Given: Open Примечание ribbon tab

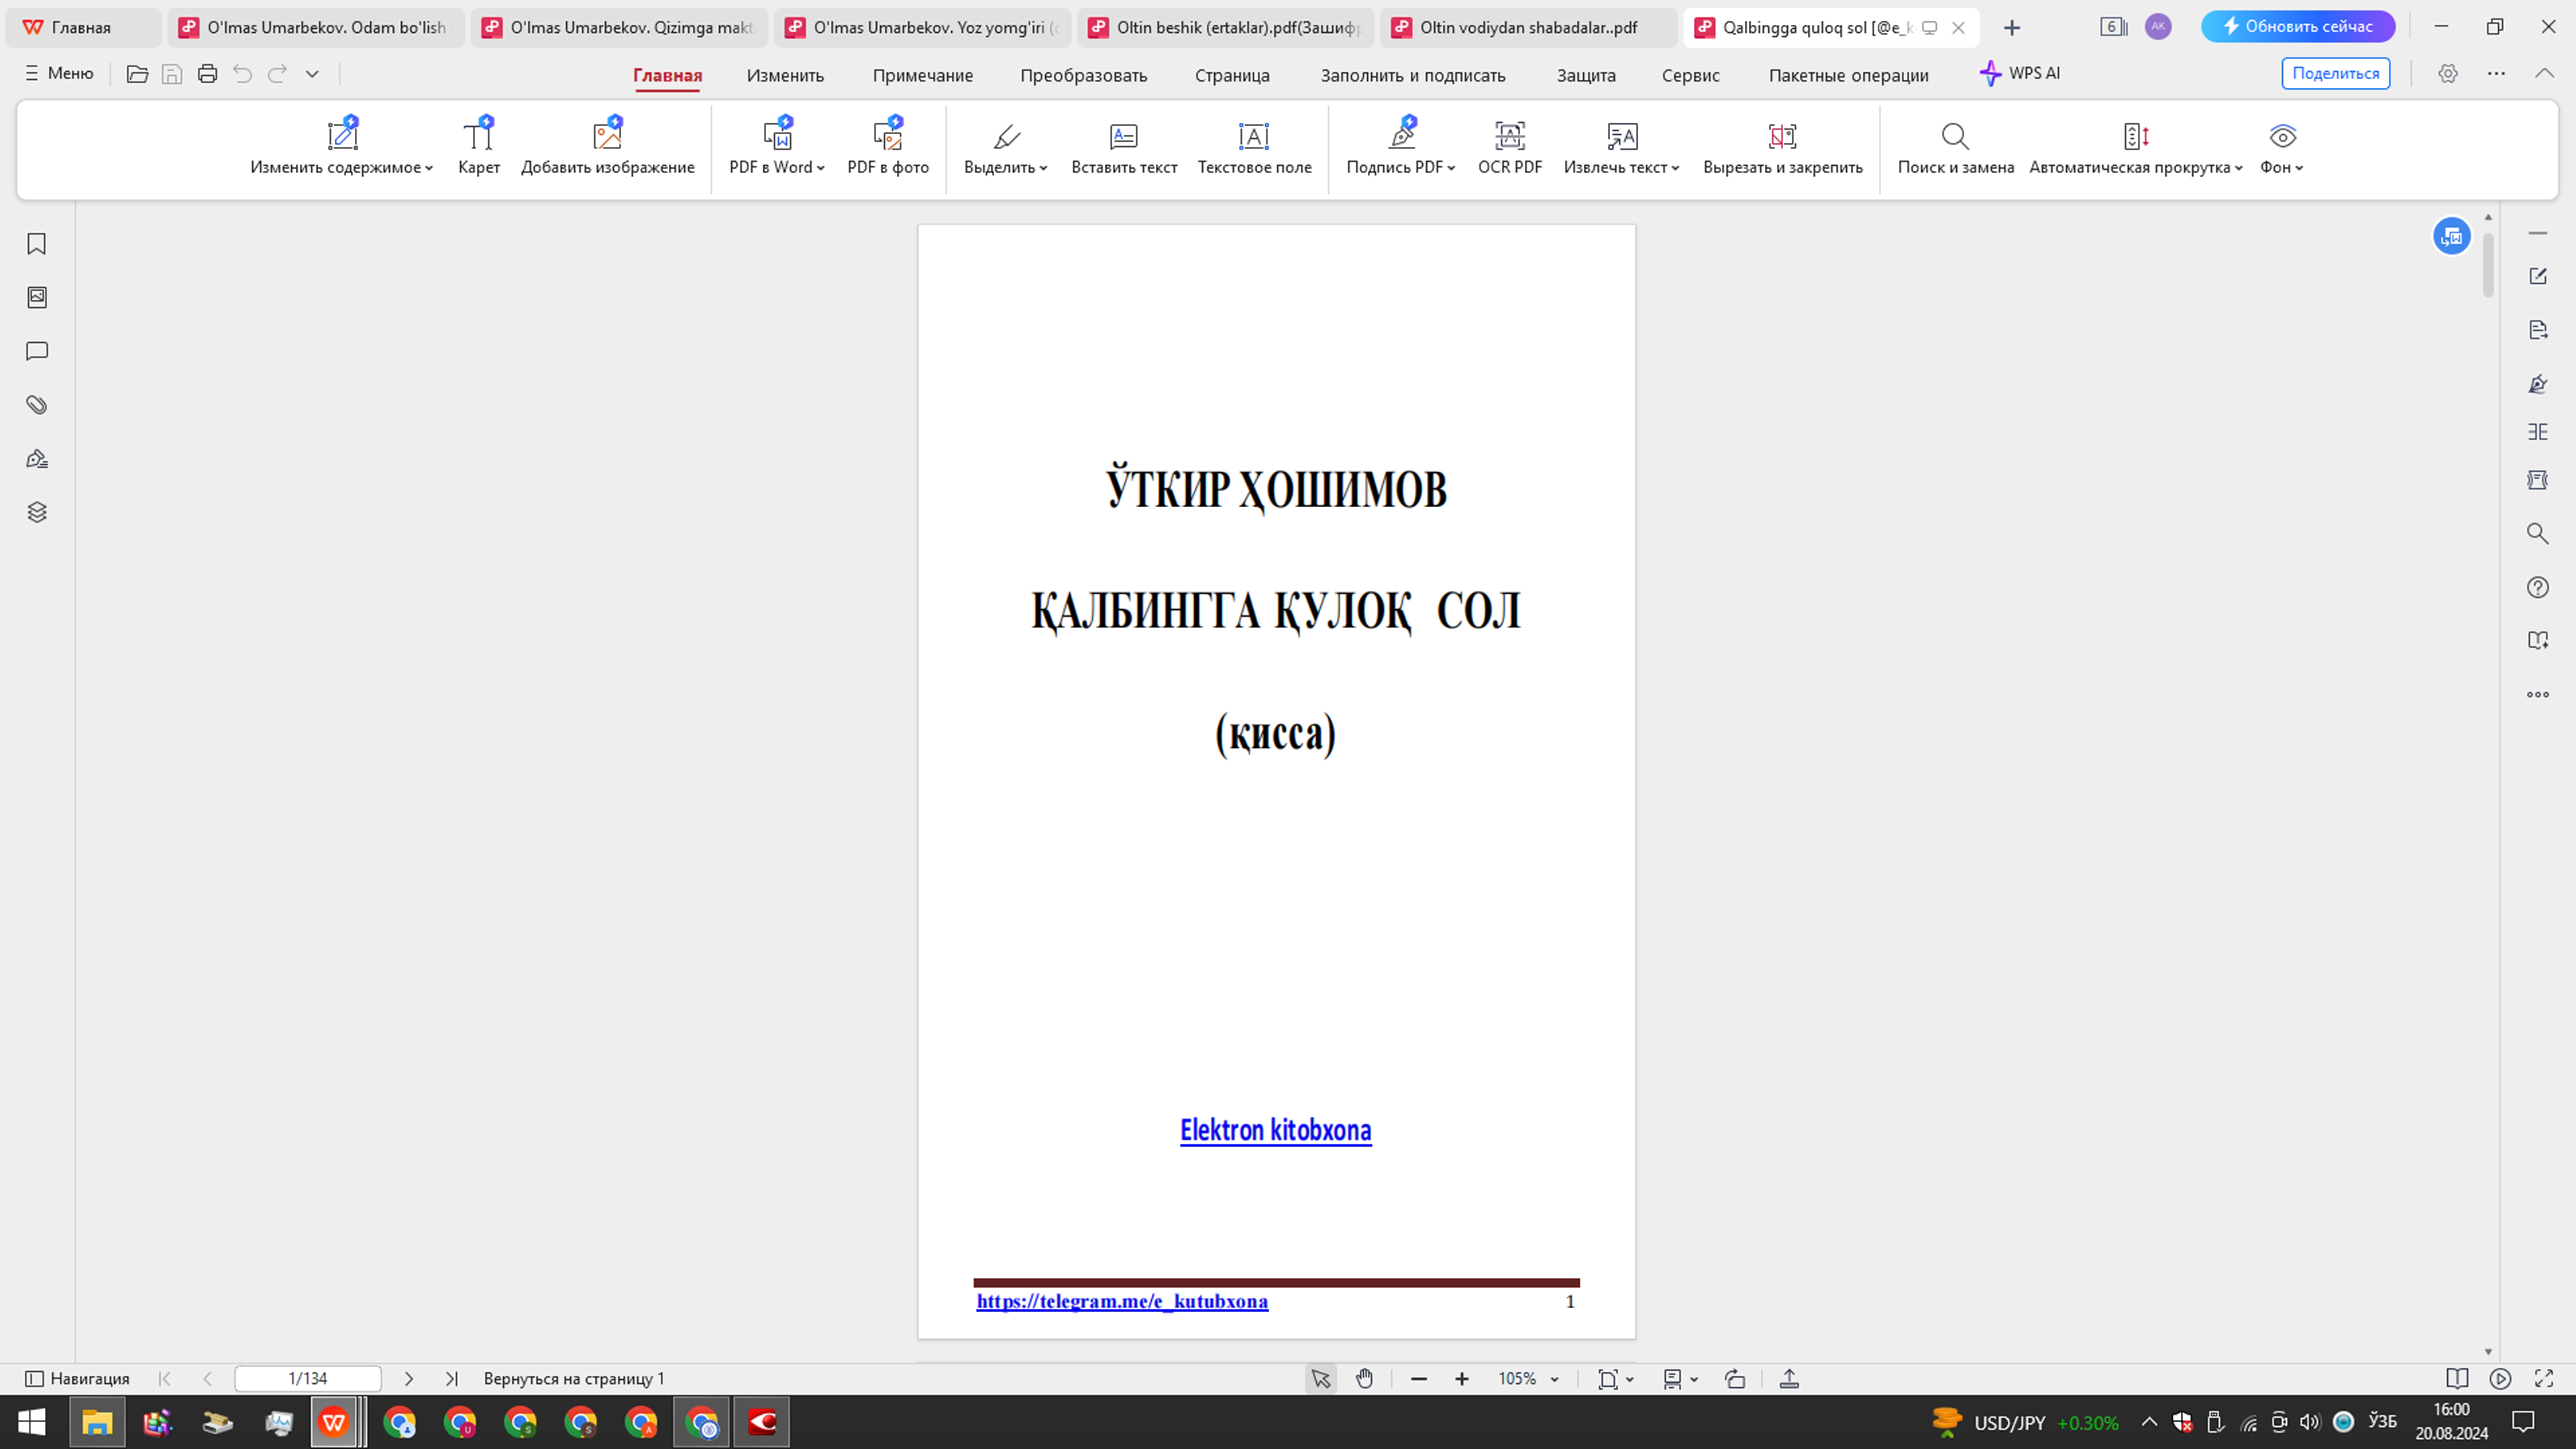Looking at the screenshot, I should point(922,75).
